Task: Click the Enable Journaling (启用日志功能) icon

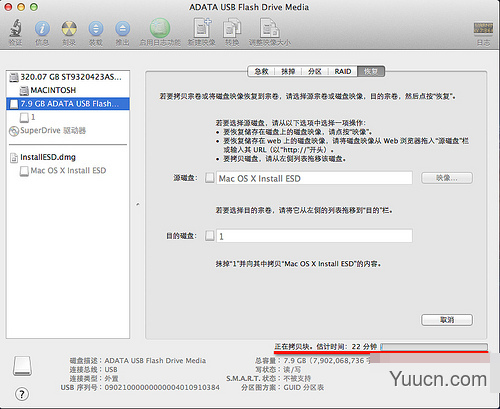Action: [160, 28]
